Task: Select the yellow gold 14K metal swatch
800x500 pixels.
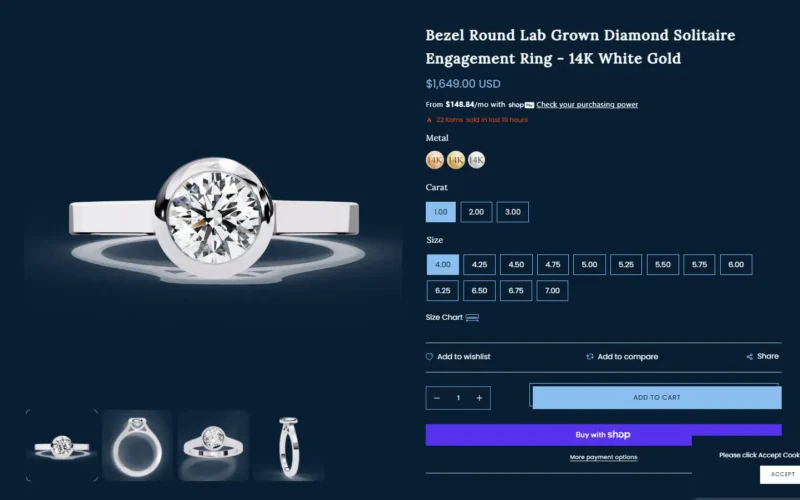Action: coord(456,160)
